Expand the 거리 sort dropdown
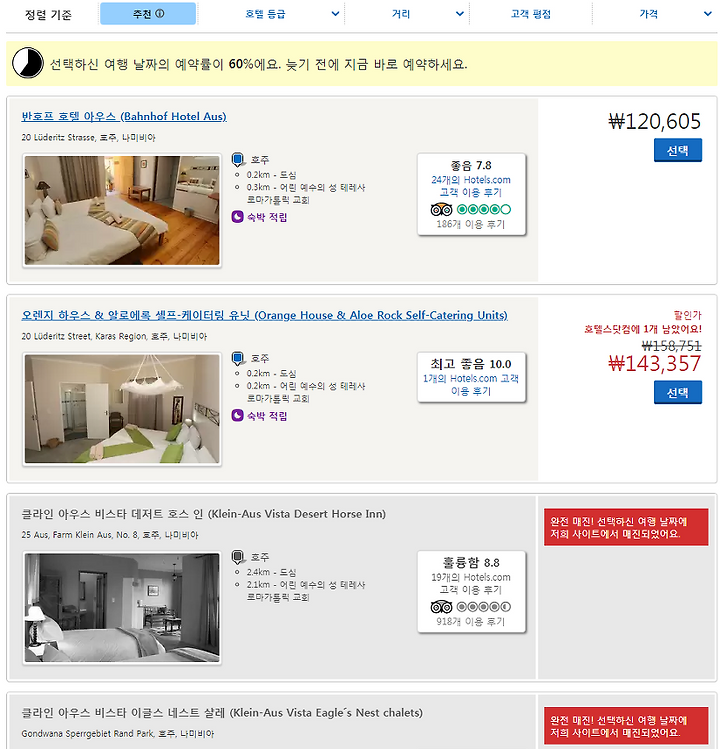The image size is (720, 749). pyautogui.click(x=460, y=14)
